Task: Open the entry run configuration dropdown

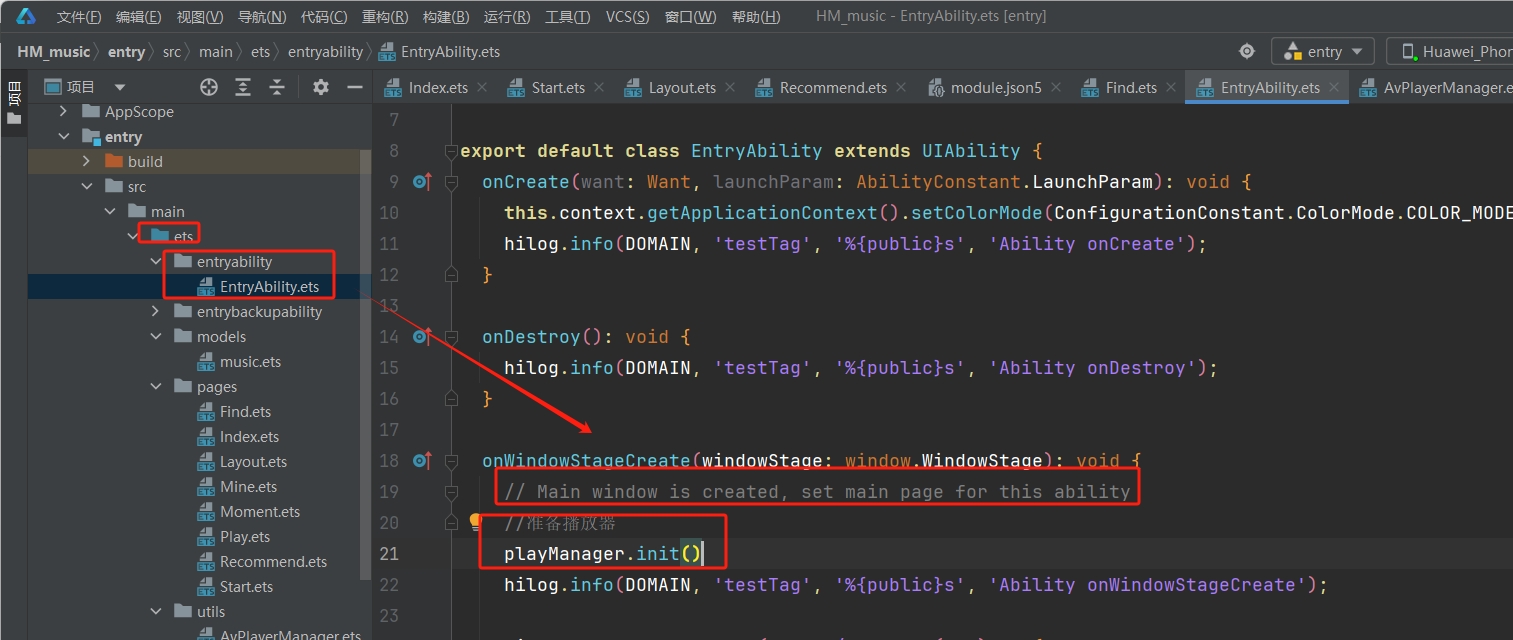Action: pos(1322,51)
